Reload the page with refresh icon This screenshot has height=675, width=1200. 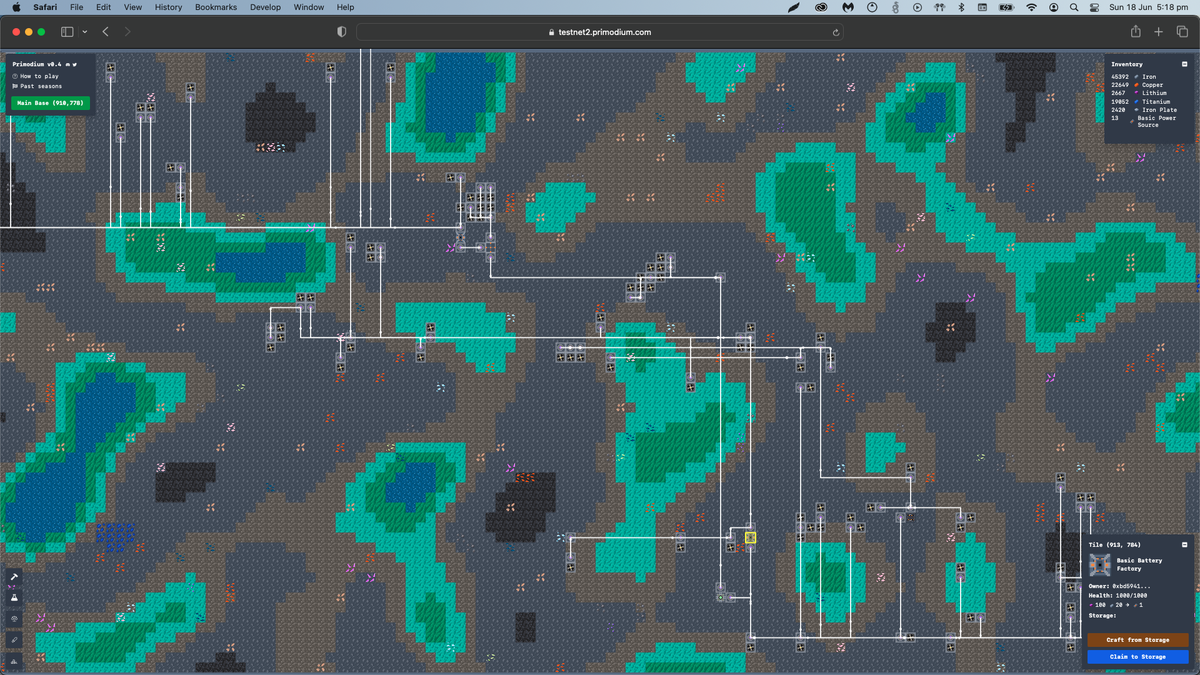pos(835,32)
